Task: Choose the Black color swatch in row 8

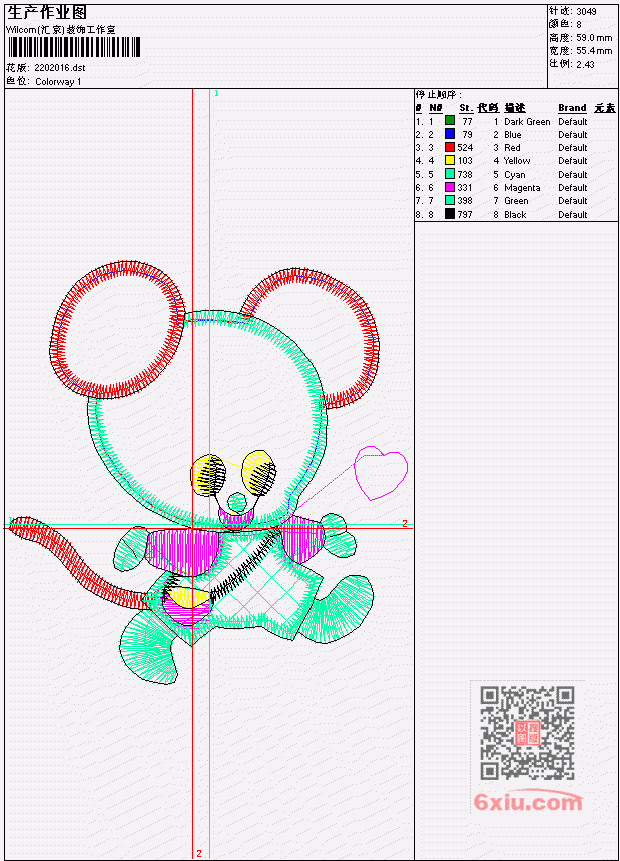Action: coord(450,214)
